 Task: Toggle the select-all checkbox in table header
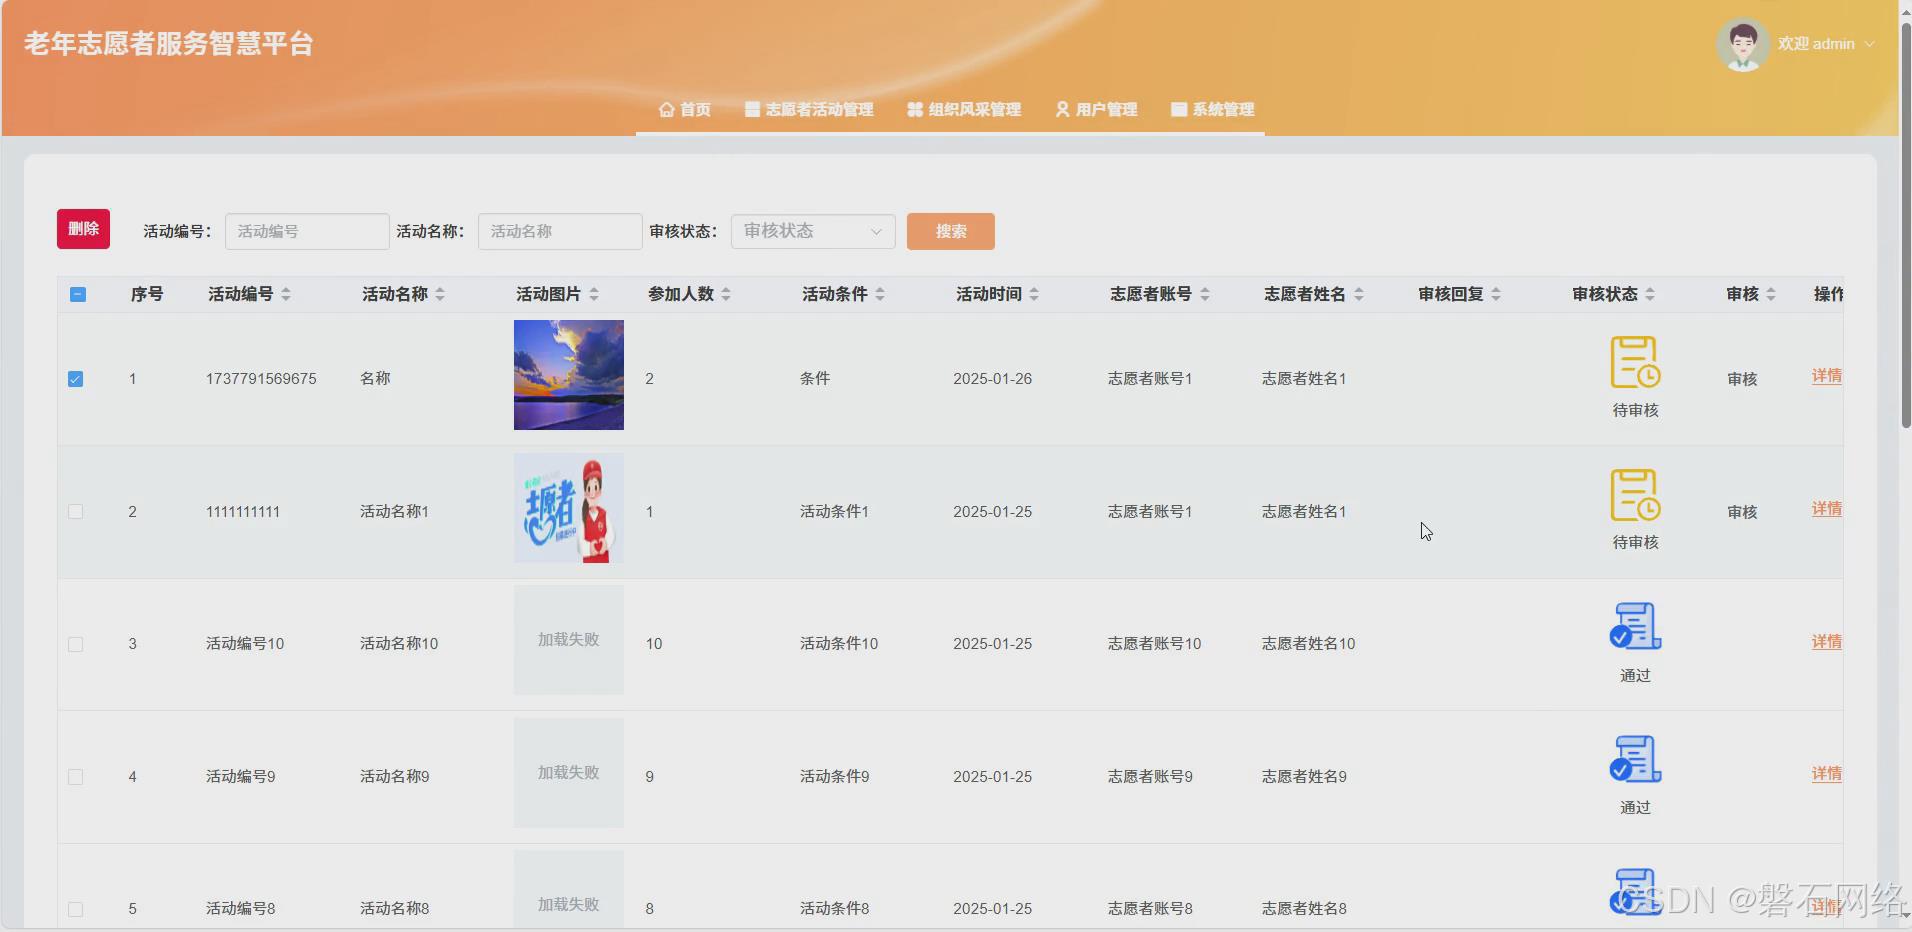pos(78,294)
